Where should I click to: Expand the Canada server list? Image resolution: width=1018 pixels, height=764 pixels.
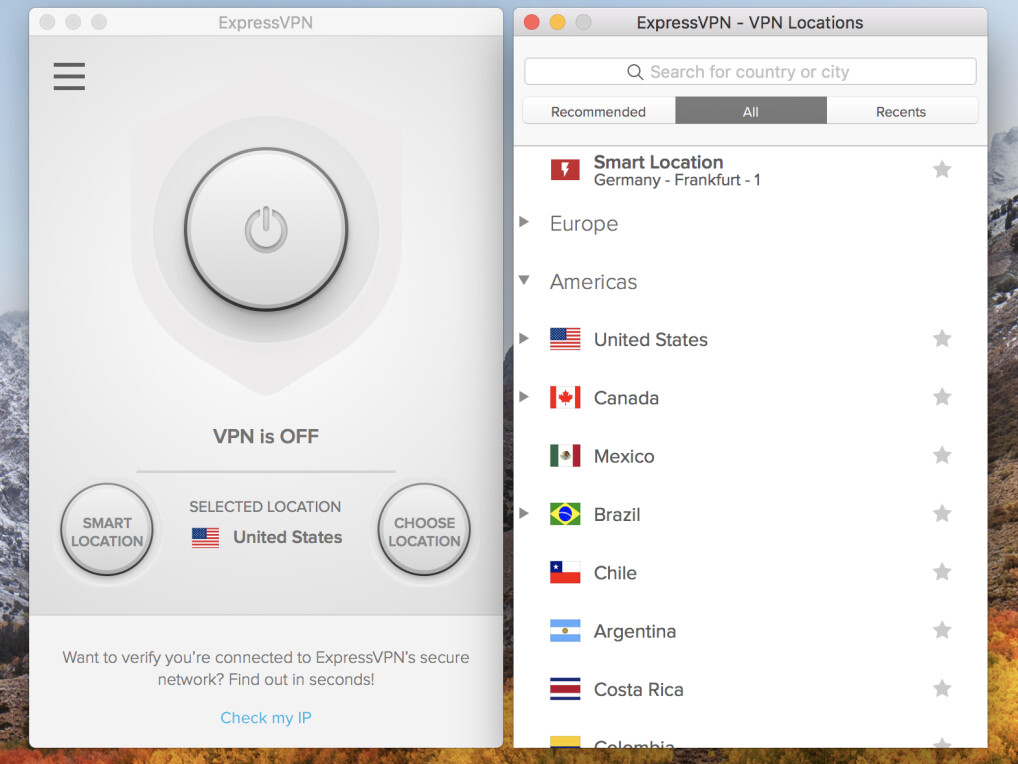(x=524, y=397)
